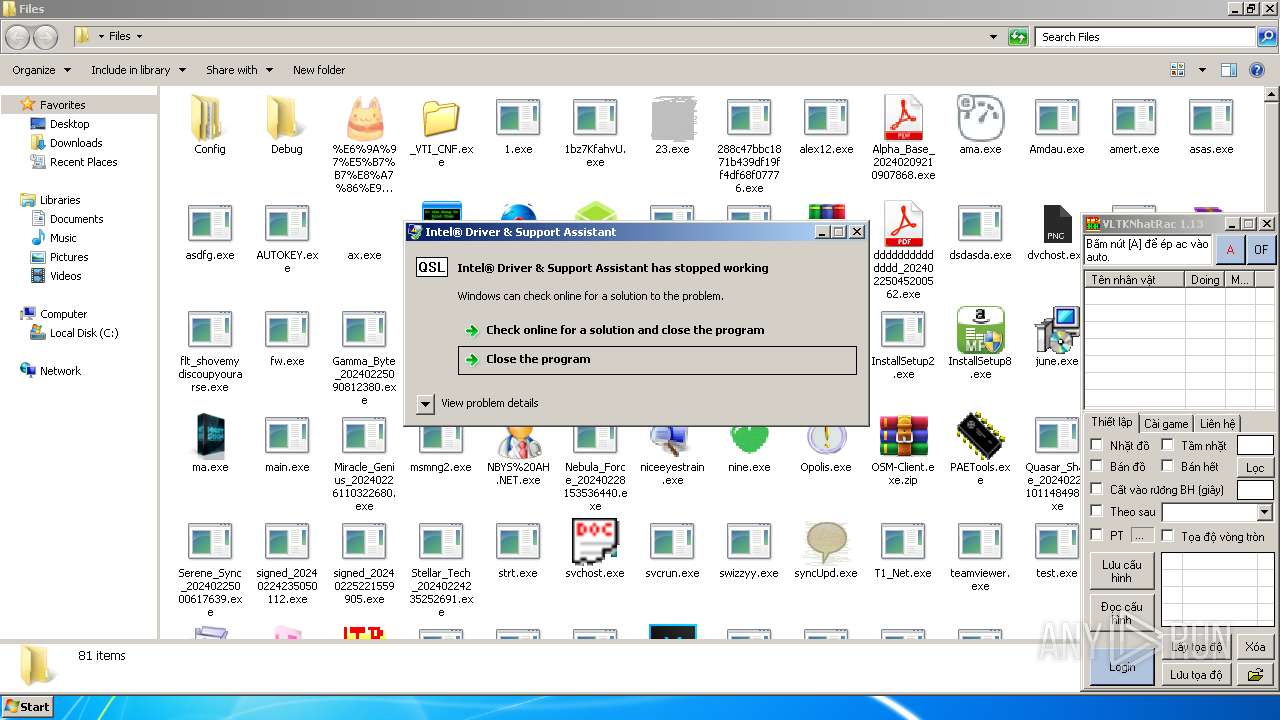The height and width of the screenshot is (720, 1280).
Task: Open address bar history dropdown arrow
Action: [993, 37]
